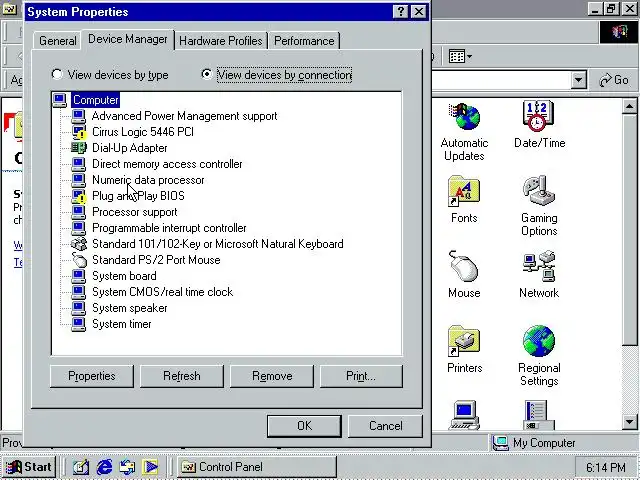Click the Dial-Up Adapter network card icon
This screenshot has height=480, width=640.
[x=78, y=148]
